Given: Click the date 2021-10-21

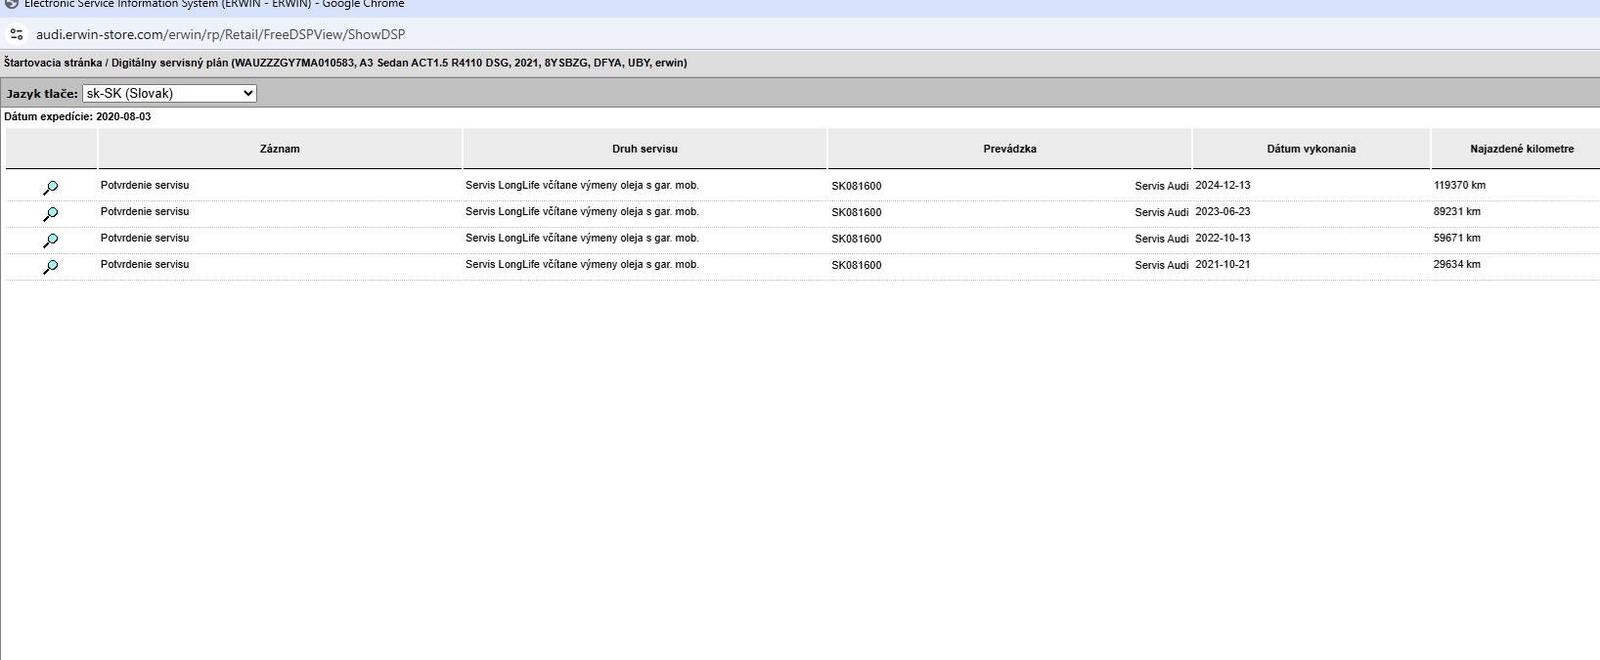Looking at the screenshot, I should tap(1223, 264).
